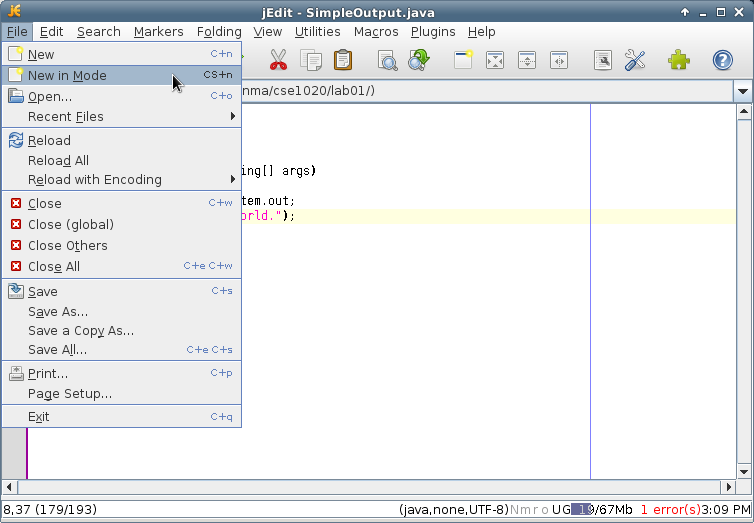Click the Split Horizontally toolbar icon
The image size is (754, 523).
pos(527,61)
